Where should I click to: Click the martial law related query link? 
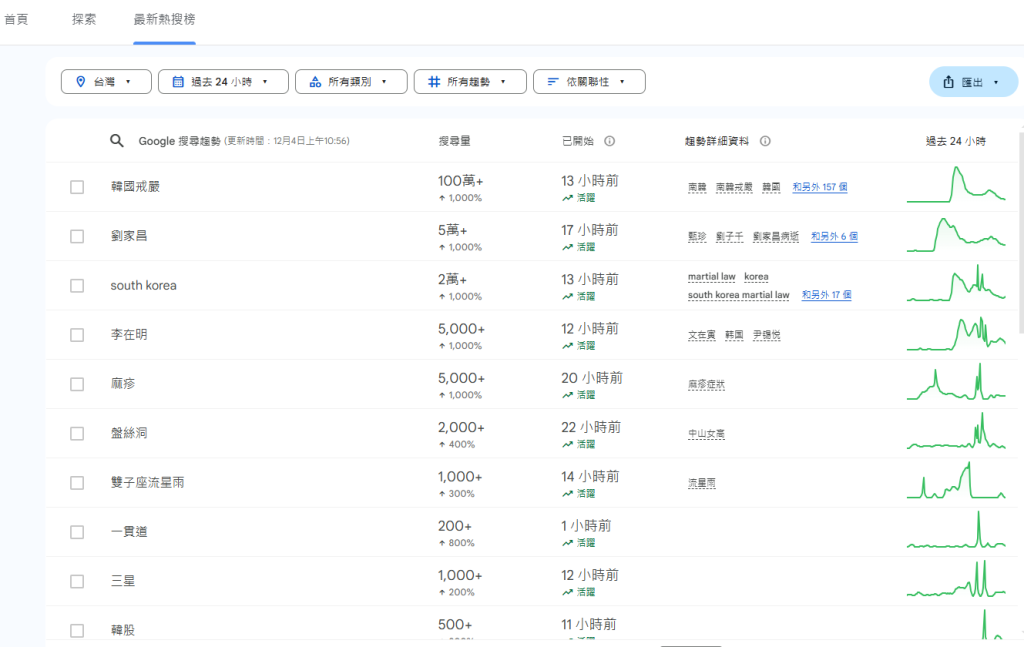point(710,276)
